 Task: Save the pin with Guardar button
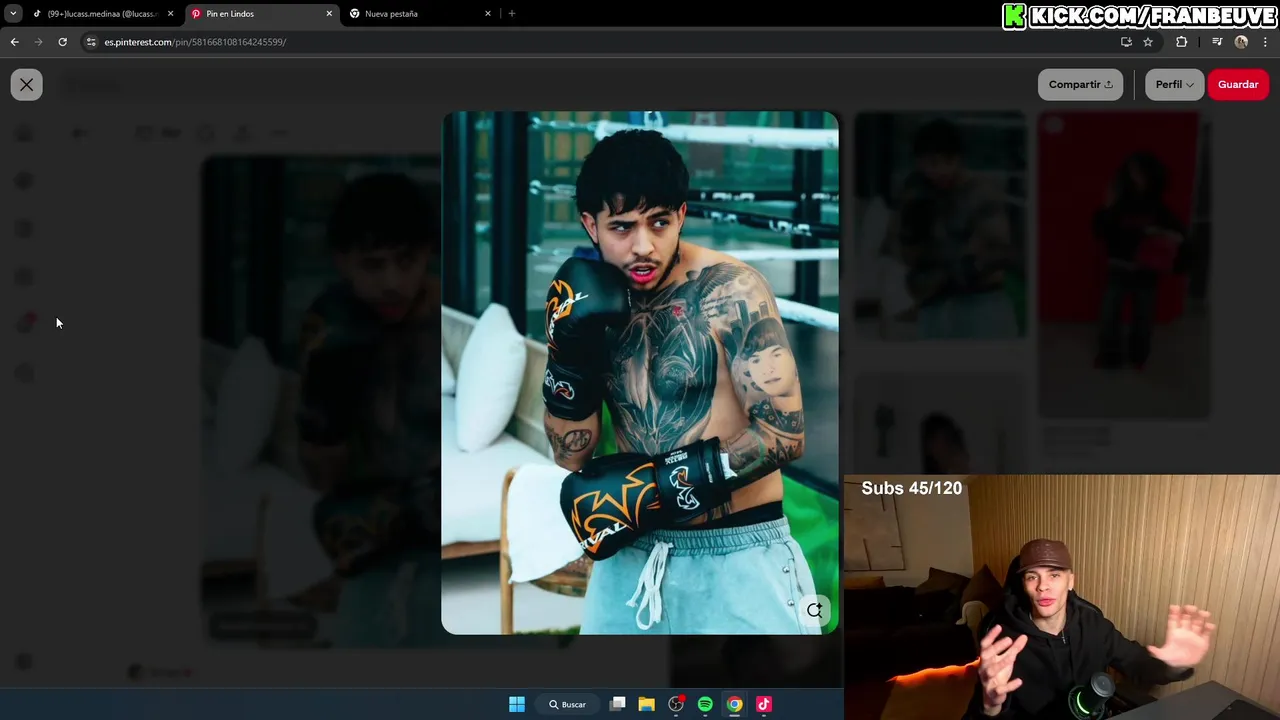tap(1238, 85)
